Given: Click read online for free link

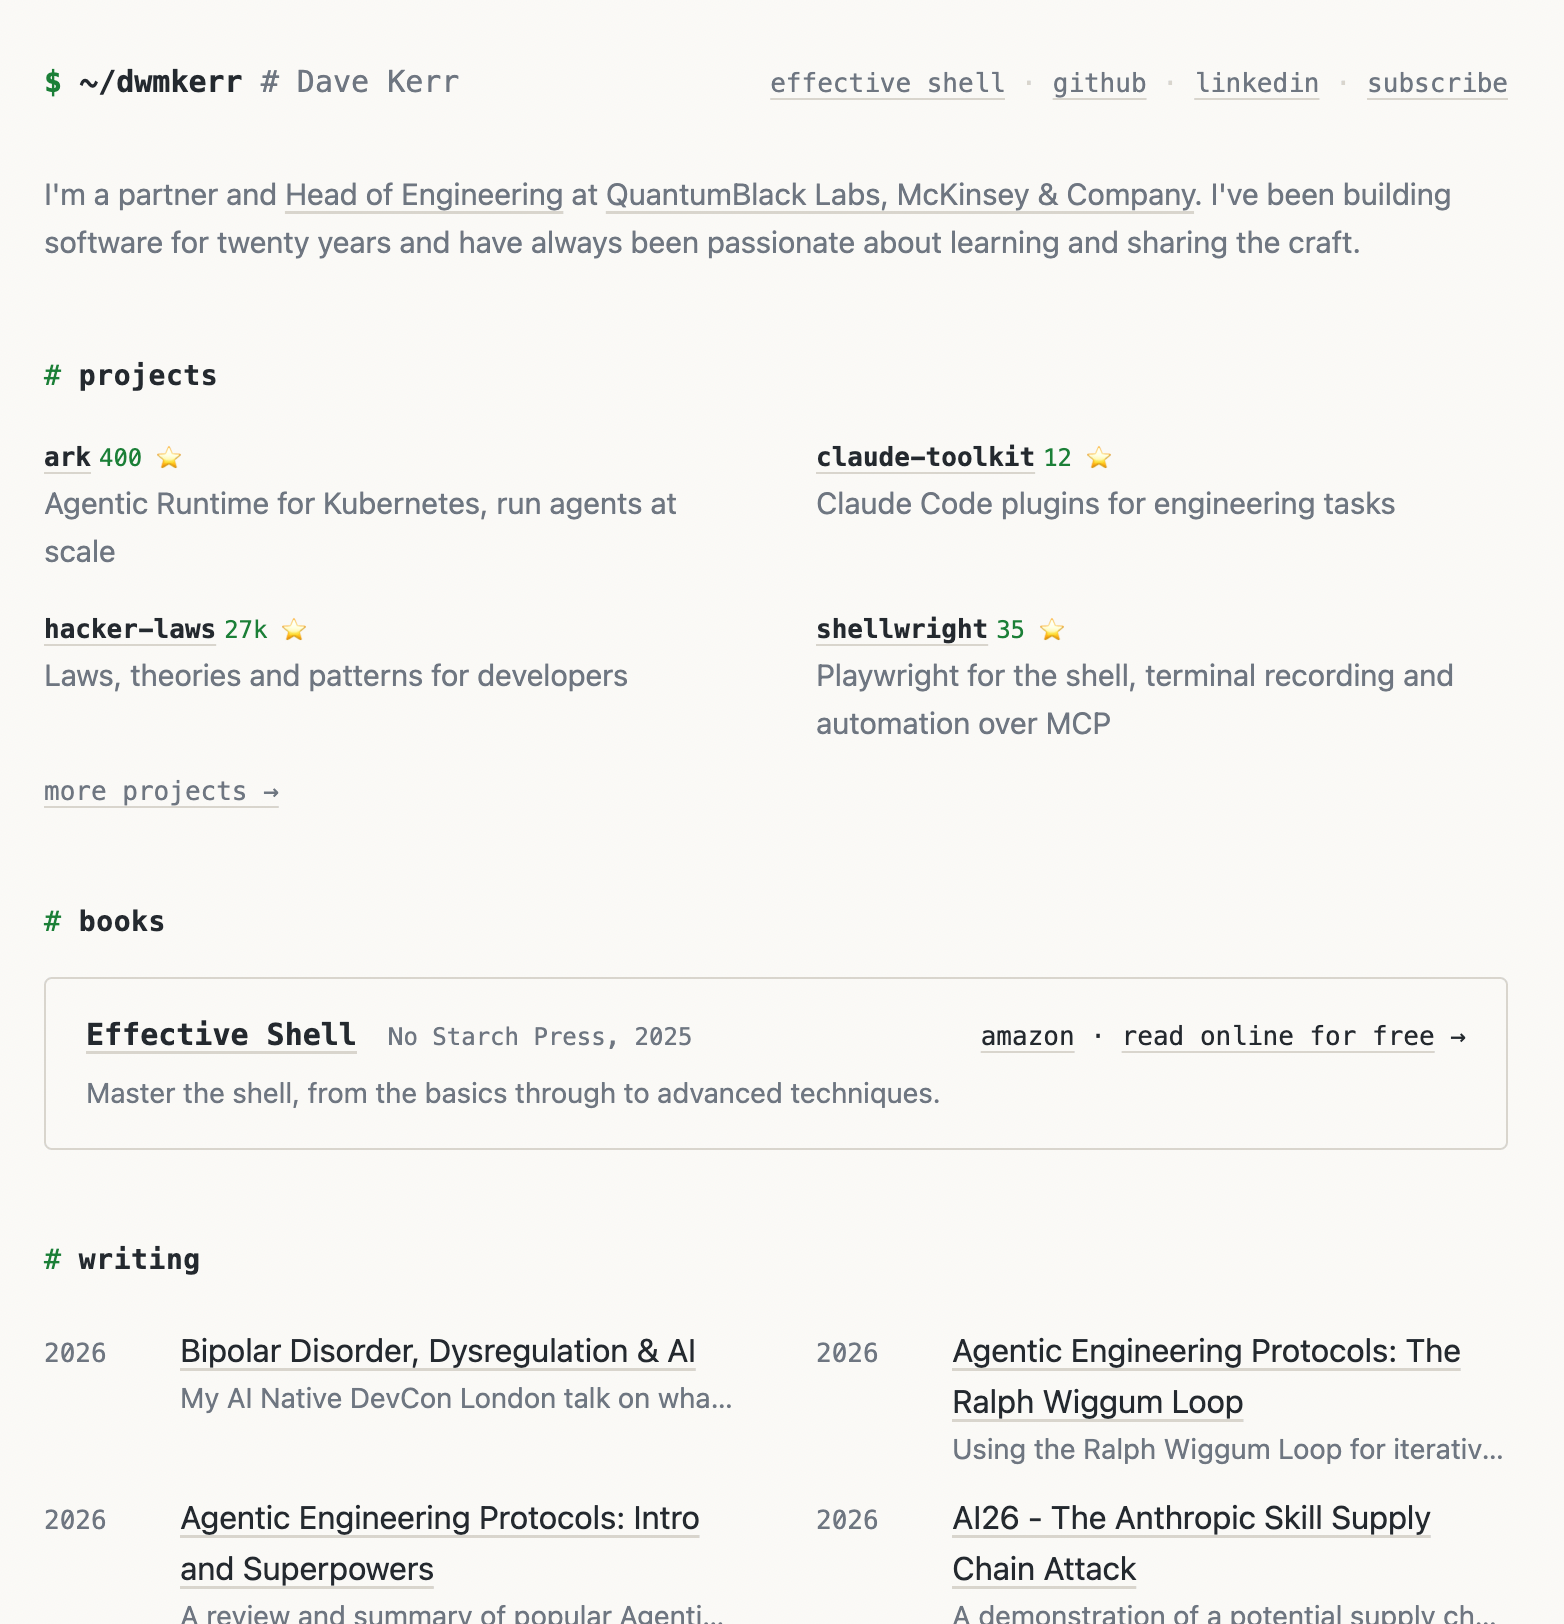Looking at the screenshot, I should [1293, 1036].
